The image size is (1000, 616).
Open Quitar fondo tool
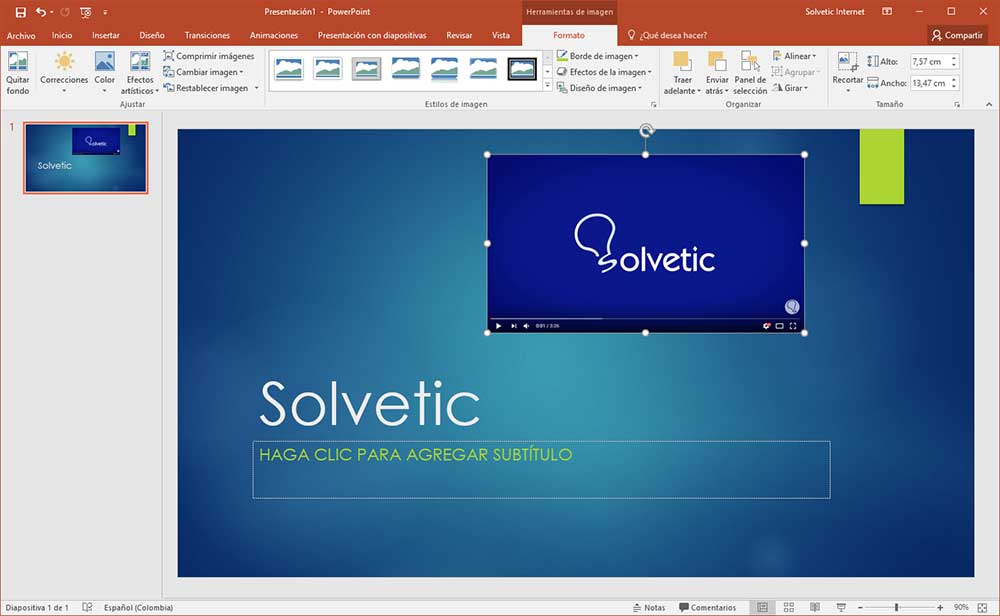[x=18, y=73]
